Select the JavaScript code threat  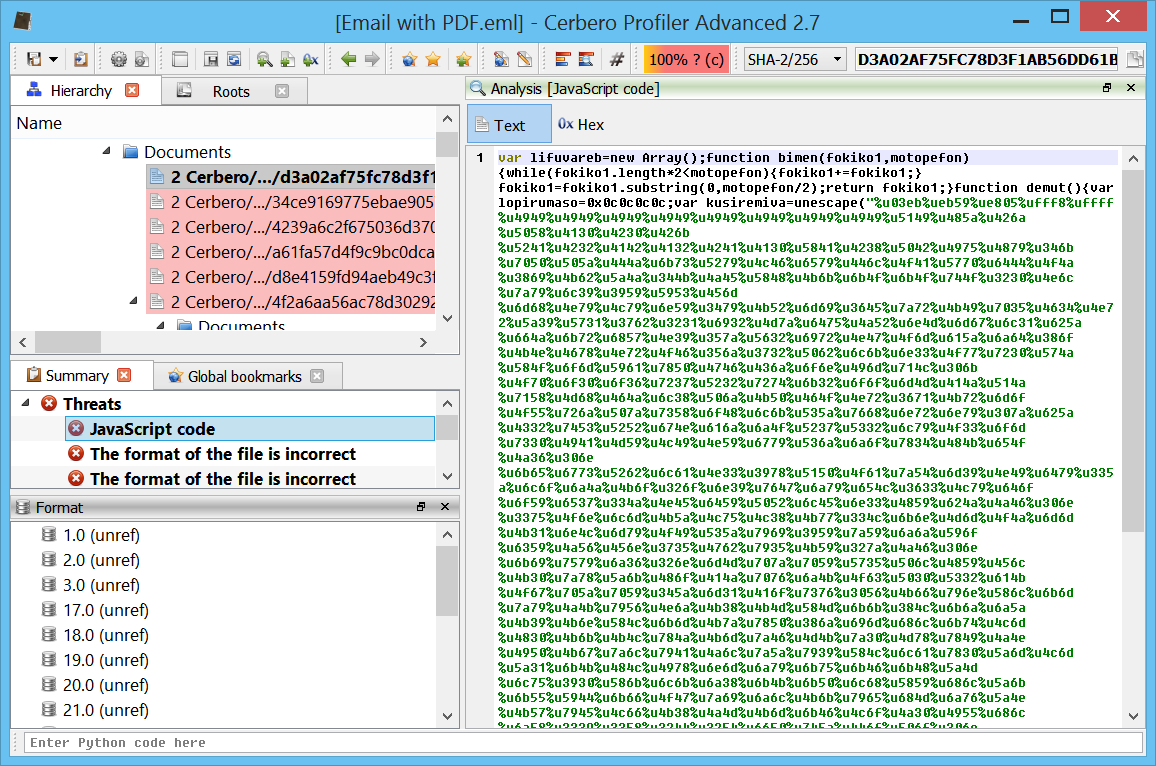coord(250,429)
